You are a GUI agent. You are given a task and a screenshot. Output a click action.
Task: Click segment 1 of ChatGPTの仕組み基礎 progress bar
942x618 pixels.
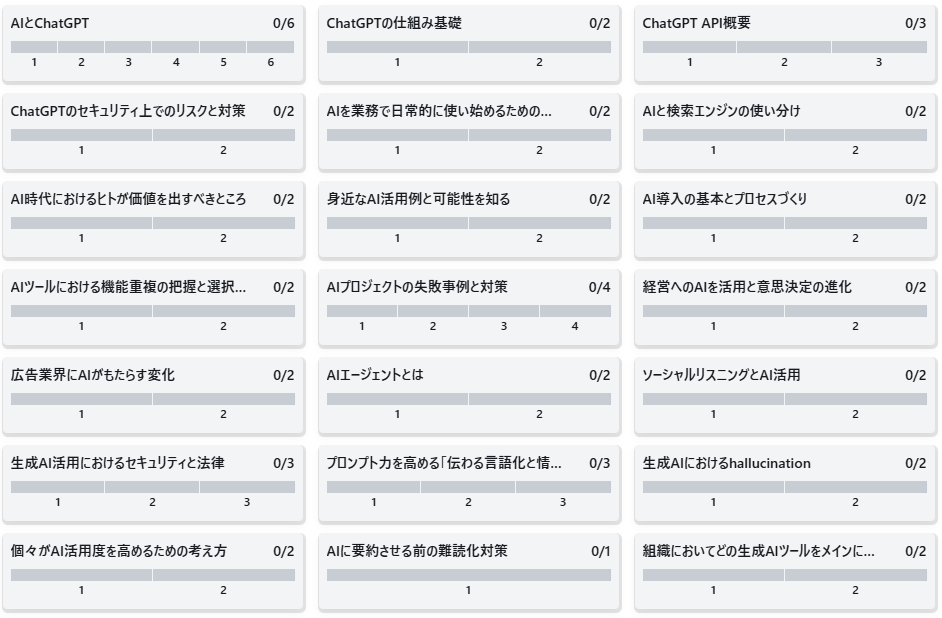397,45
